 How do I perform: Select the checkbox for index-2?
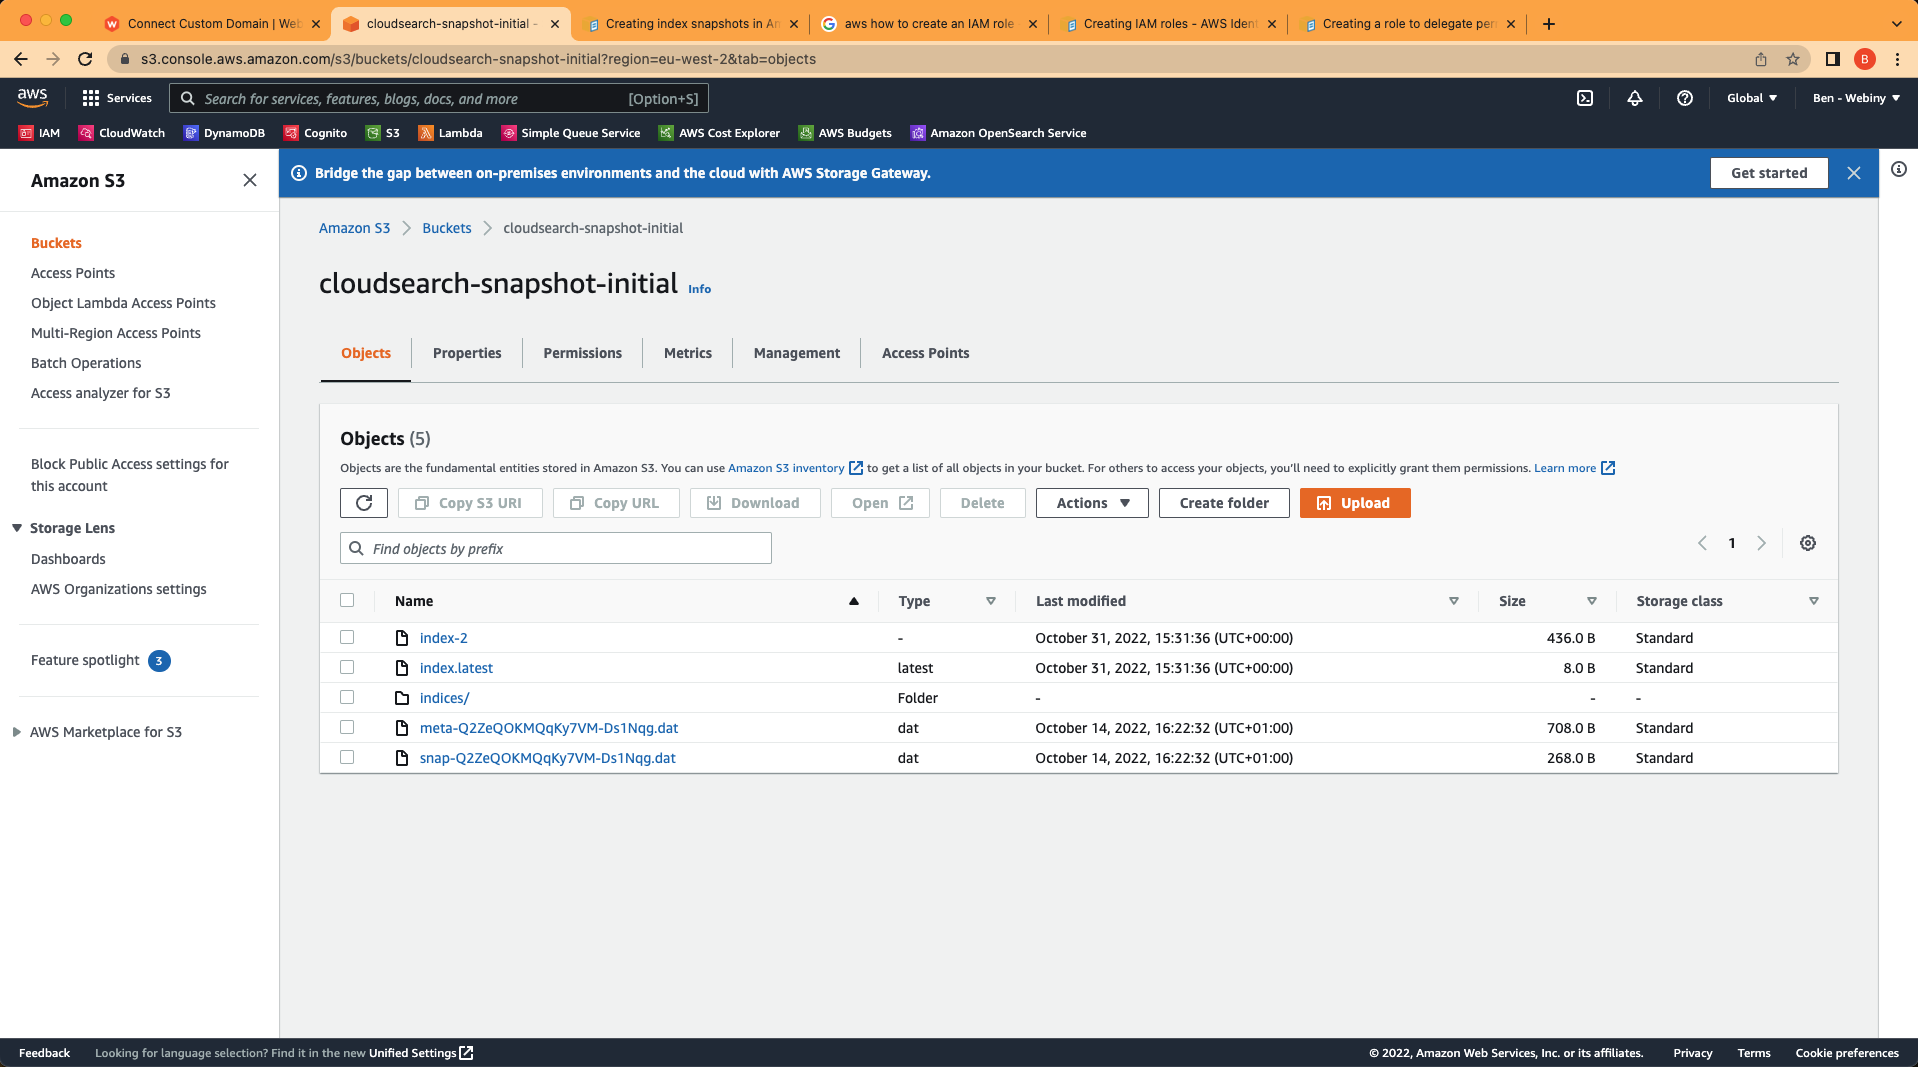click(x=347, y=637)
